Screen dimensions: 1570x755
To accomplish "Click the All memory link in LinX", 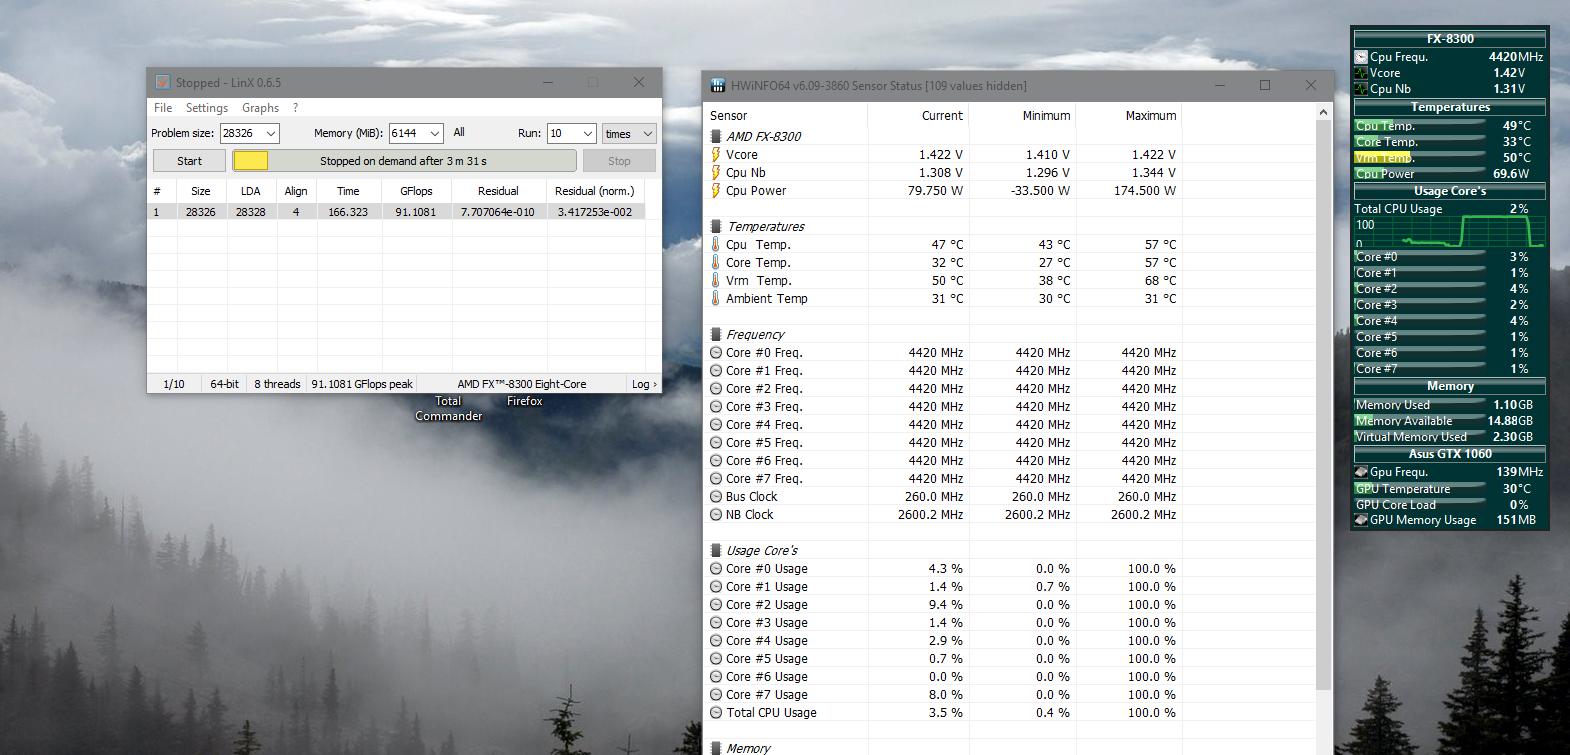I will [459, 132].
